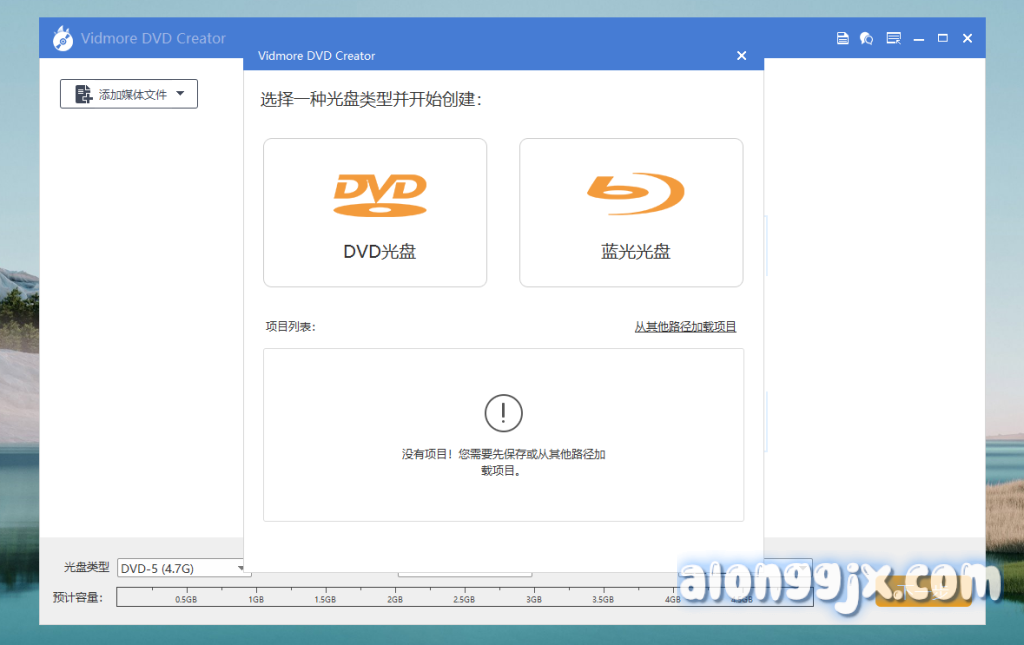Click the Vidmore disc logo in title bar
Screen dimensions: 1024x645
[65, 39]
